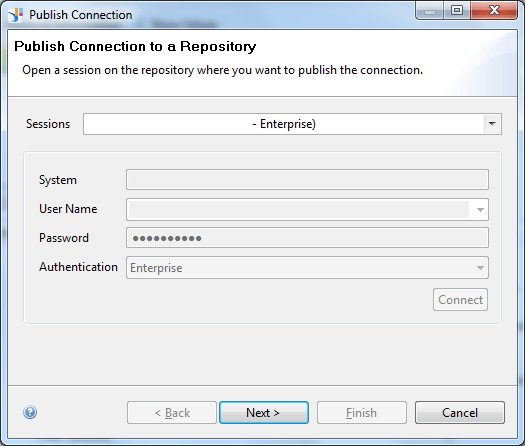
Task: Open the User Name dropdown arrow
Action: point(480,210)
